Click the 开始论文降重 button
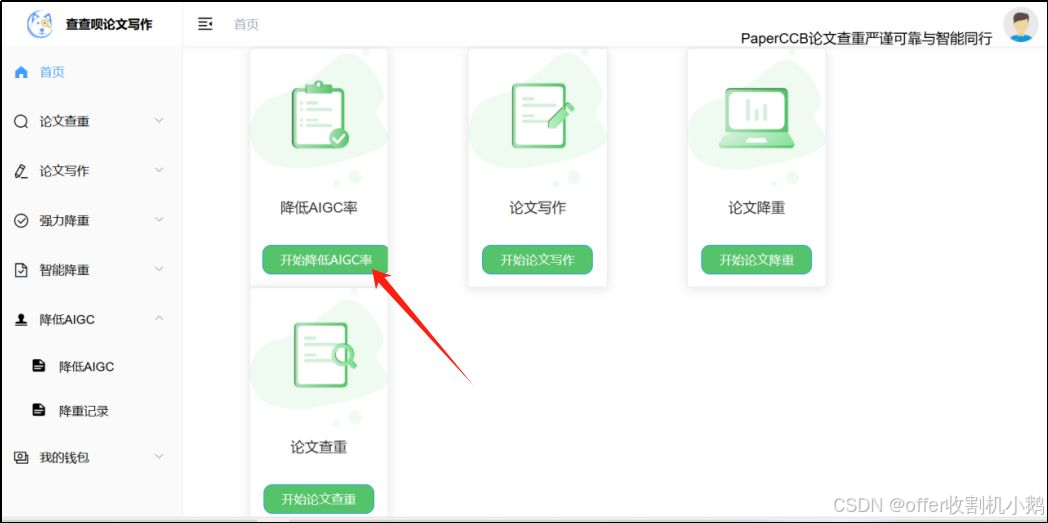This screenshot has width=1048, height=523. tap(757, 260)
